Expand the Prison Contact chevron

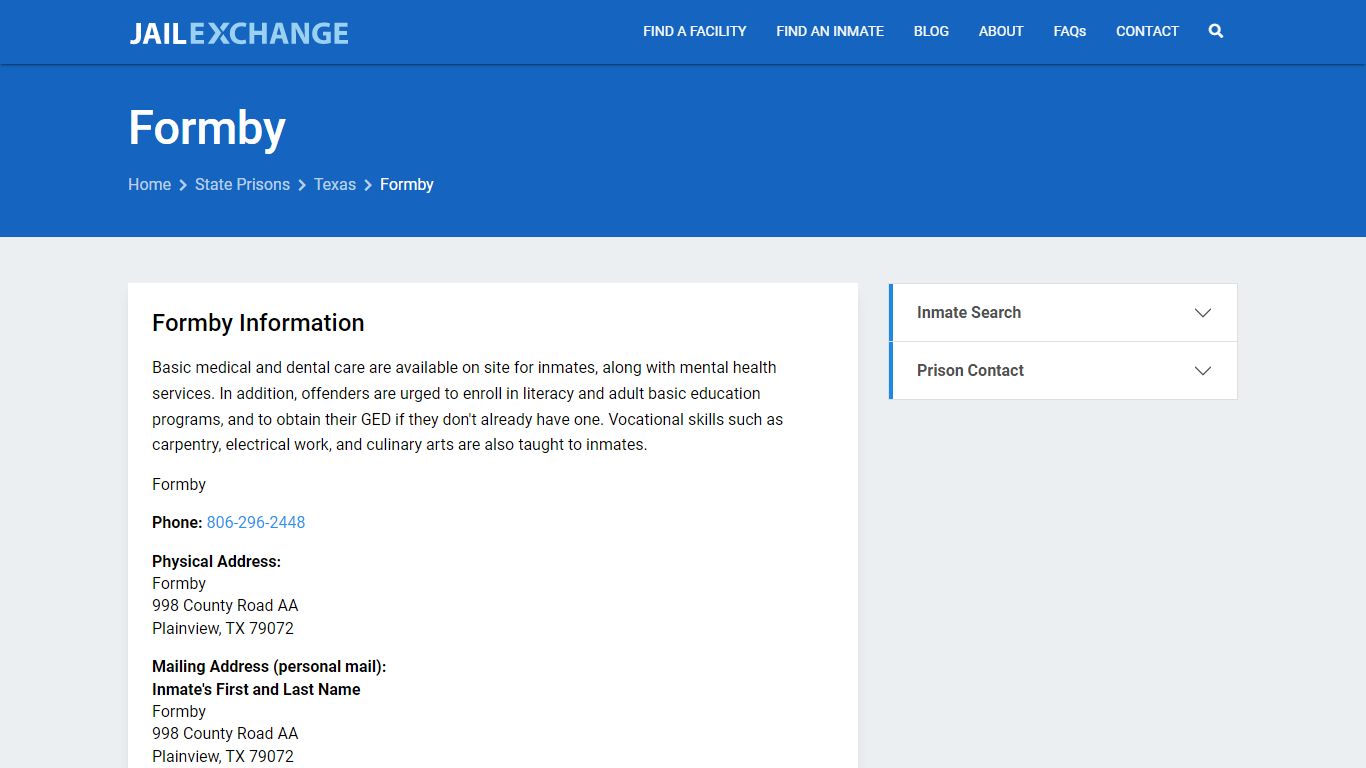tap(1203, 371)
